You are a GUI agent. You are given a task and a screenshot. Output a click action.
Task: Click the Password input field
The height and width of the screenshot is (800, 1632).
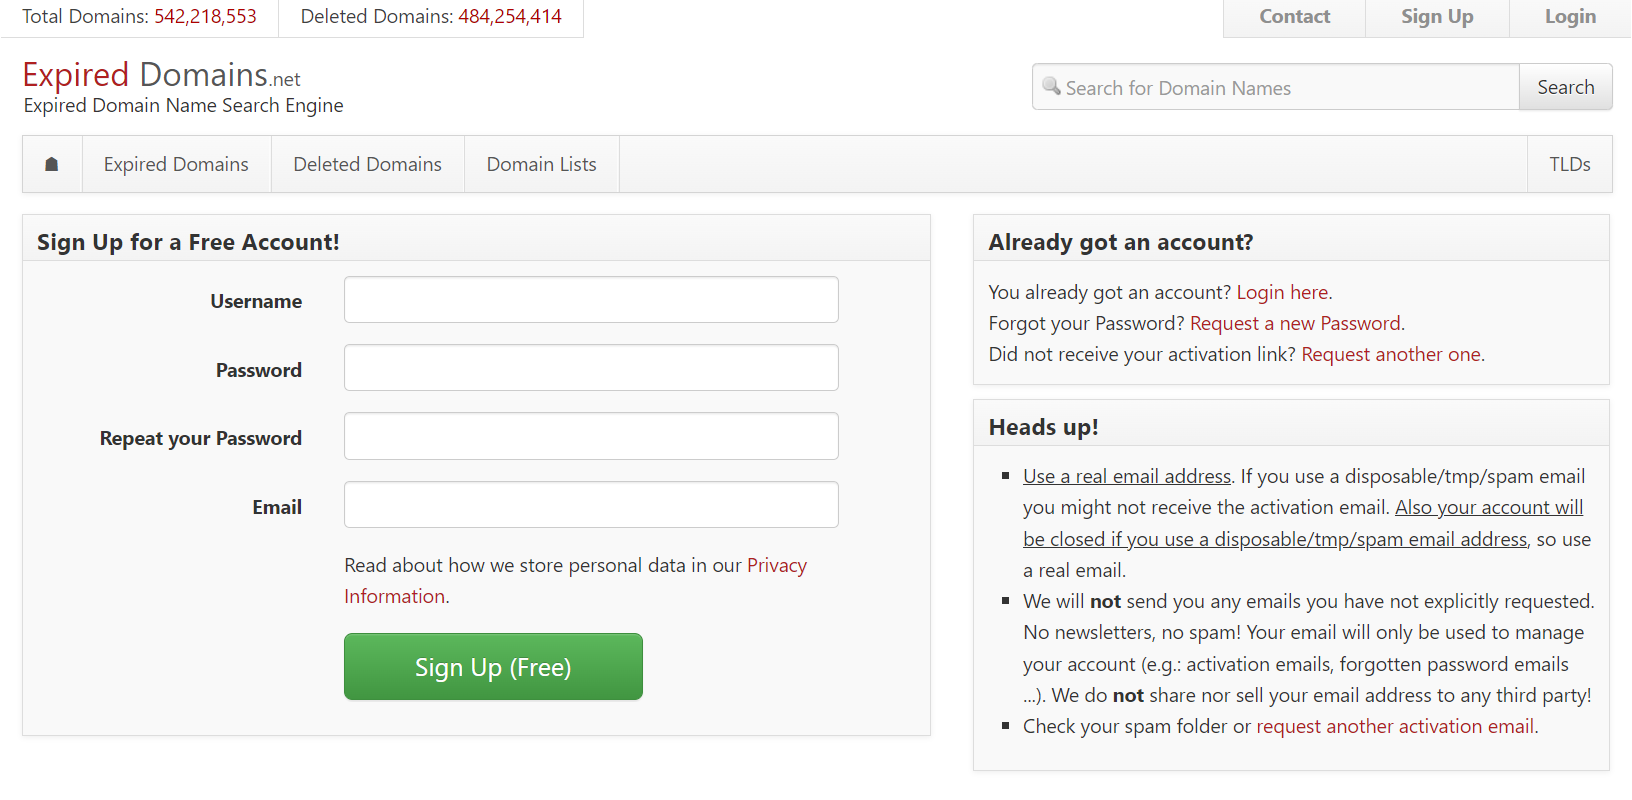coord(591,368)
